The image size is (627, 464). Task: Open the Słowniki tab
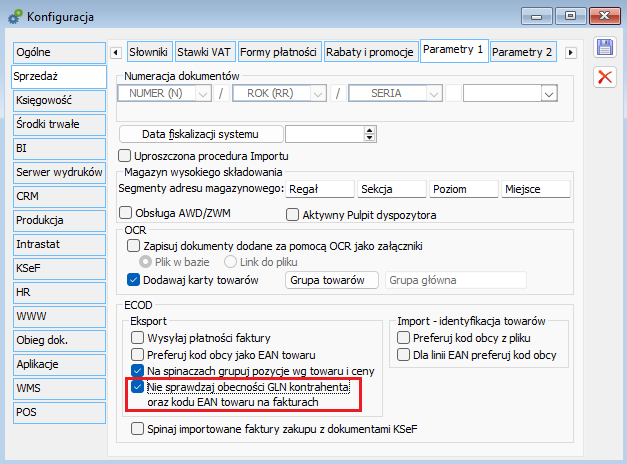tap(150, 52)
